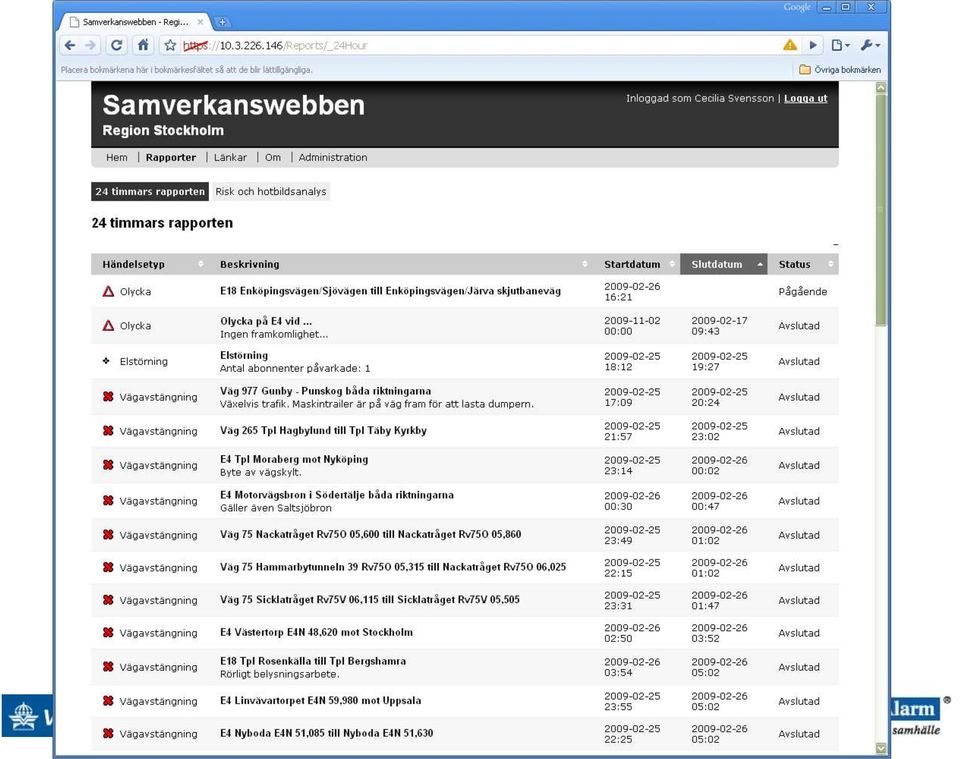Click road closure icon for E18 Tpl Rosenkälla
This screenshot has width=960, height=759.
pyautogui.click(x=108, y=667)
